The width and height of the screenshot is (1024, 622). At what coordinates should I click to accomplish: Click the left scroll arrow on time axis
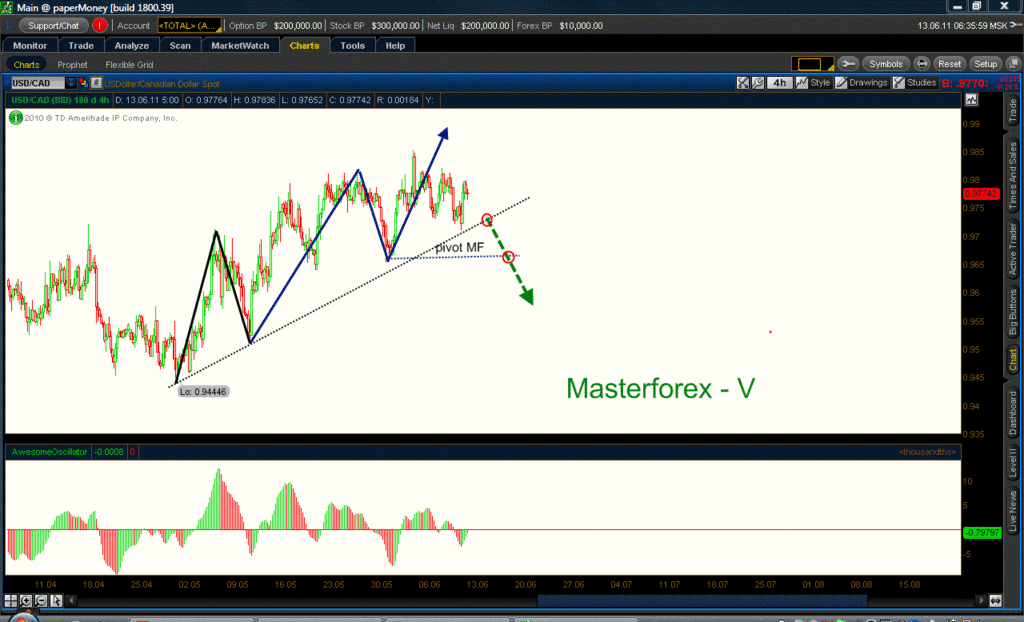click(x=72, y=600)
